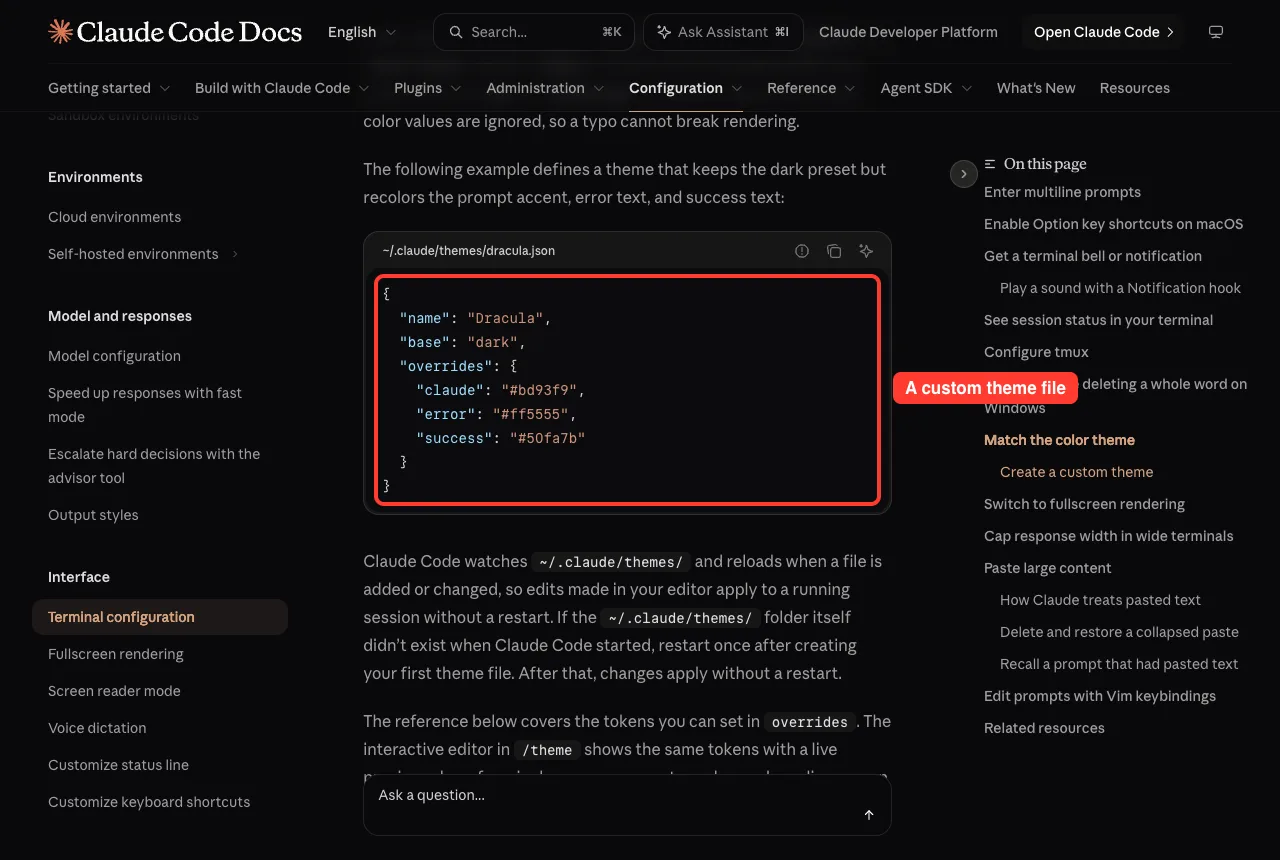Image resolution: width=1280 pixels, height=860 pixels.
Task: Open Customize status line page
Action: pos(118,765)
